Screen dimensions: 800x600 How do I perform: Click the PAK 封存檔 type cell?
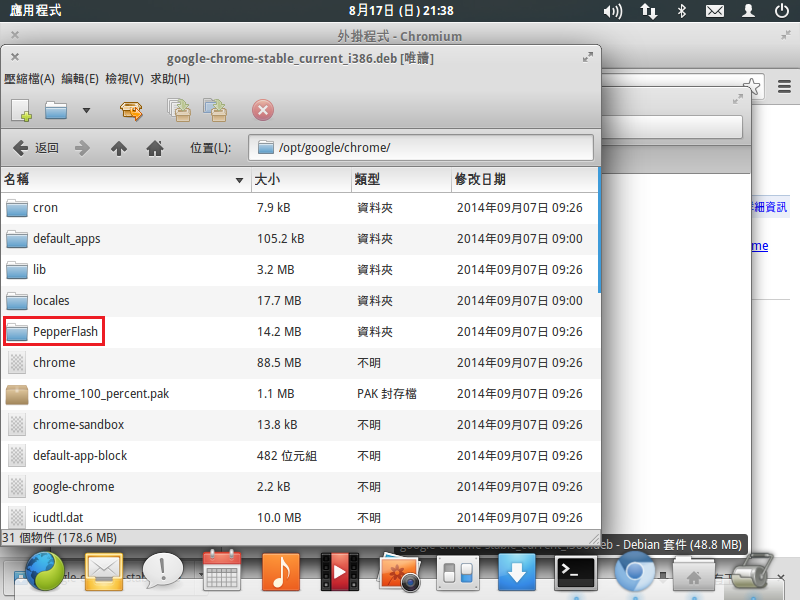point(387,394)
